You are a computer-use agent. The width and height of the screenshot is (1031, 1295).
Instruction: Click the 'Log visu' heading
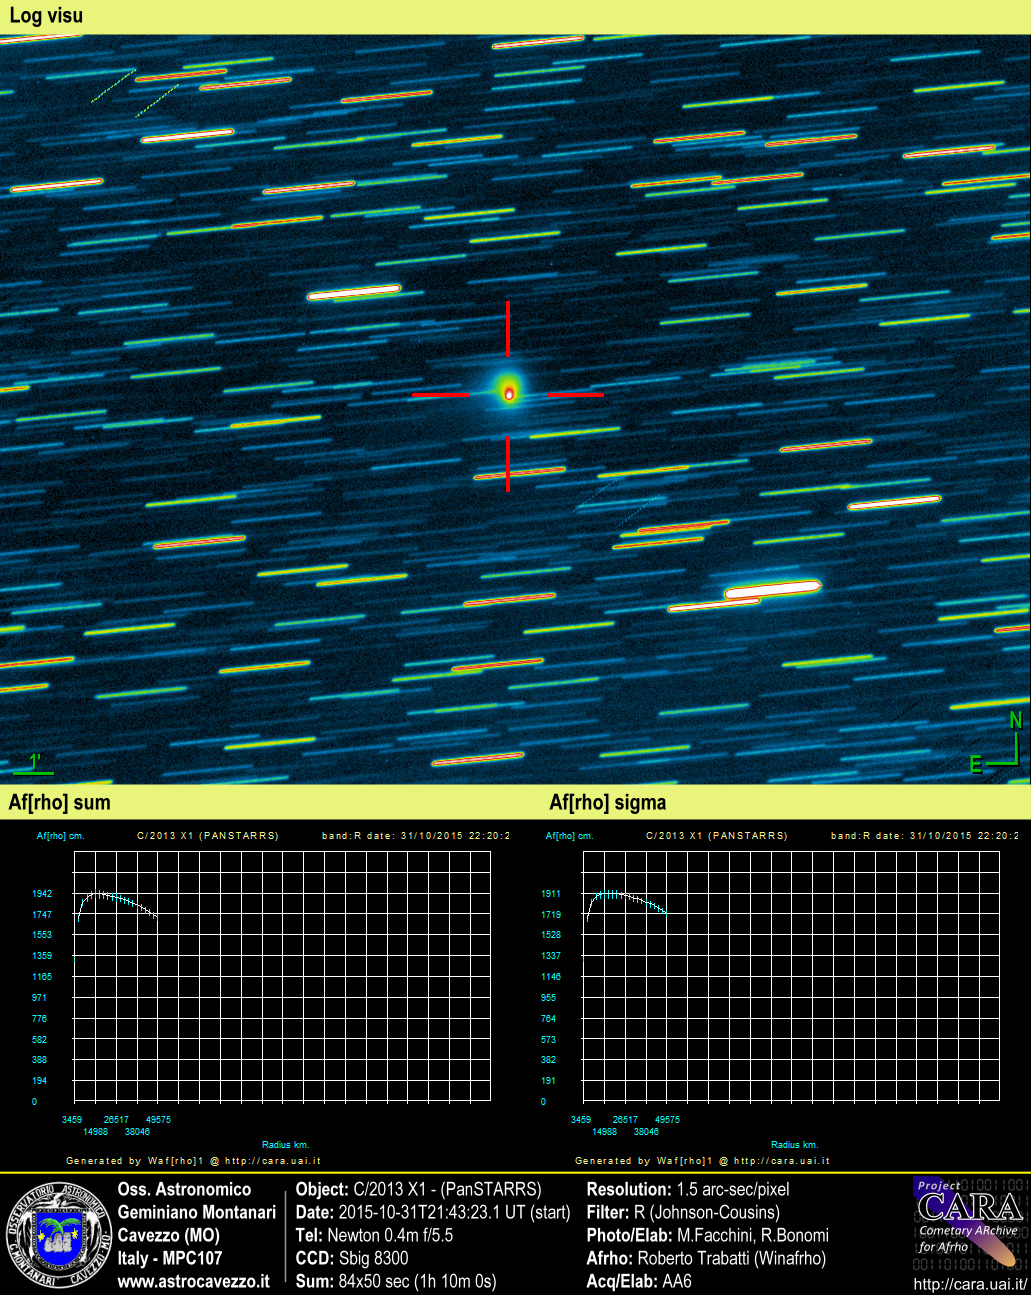coord(46,16)
